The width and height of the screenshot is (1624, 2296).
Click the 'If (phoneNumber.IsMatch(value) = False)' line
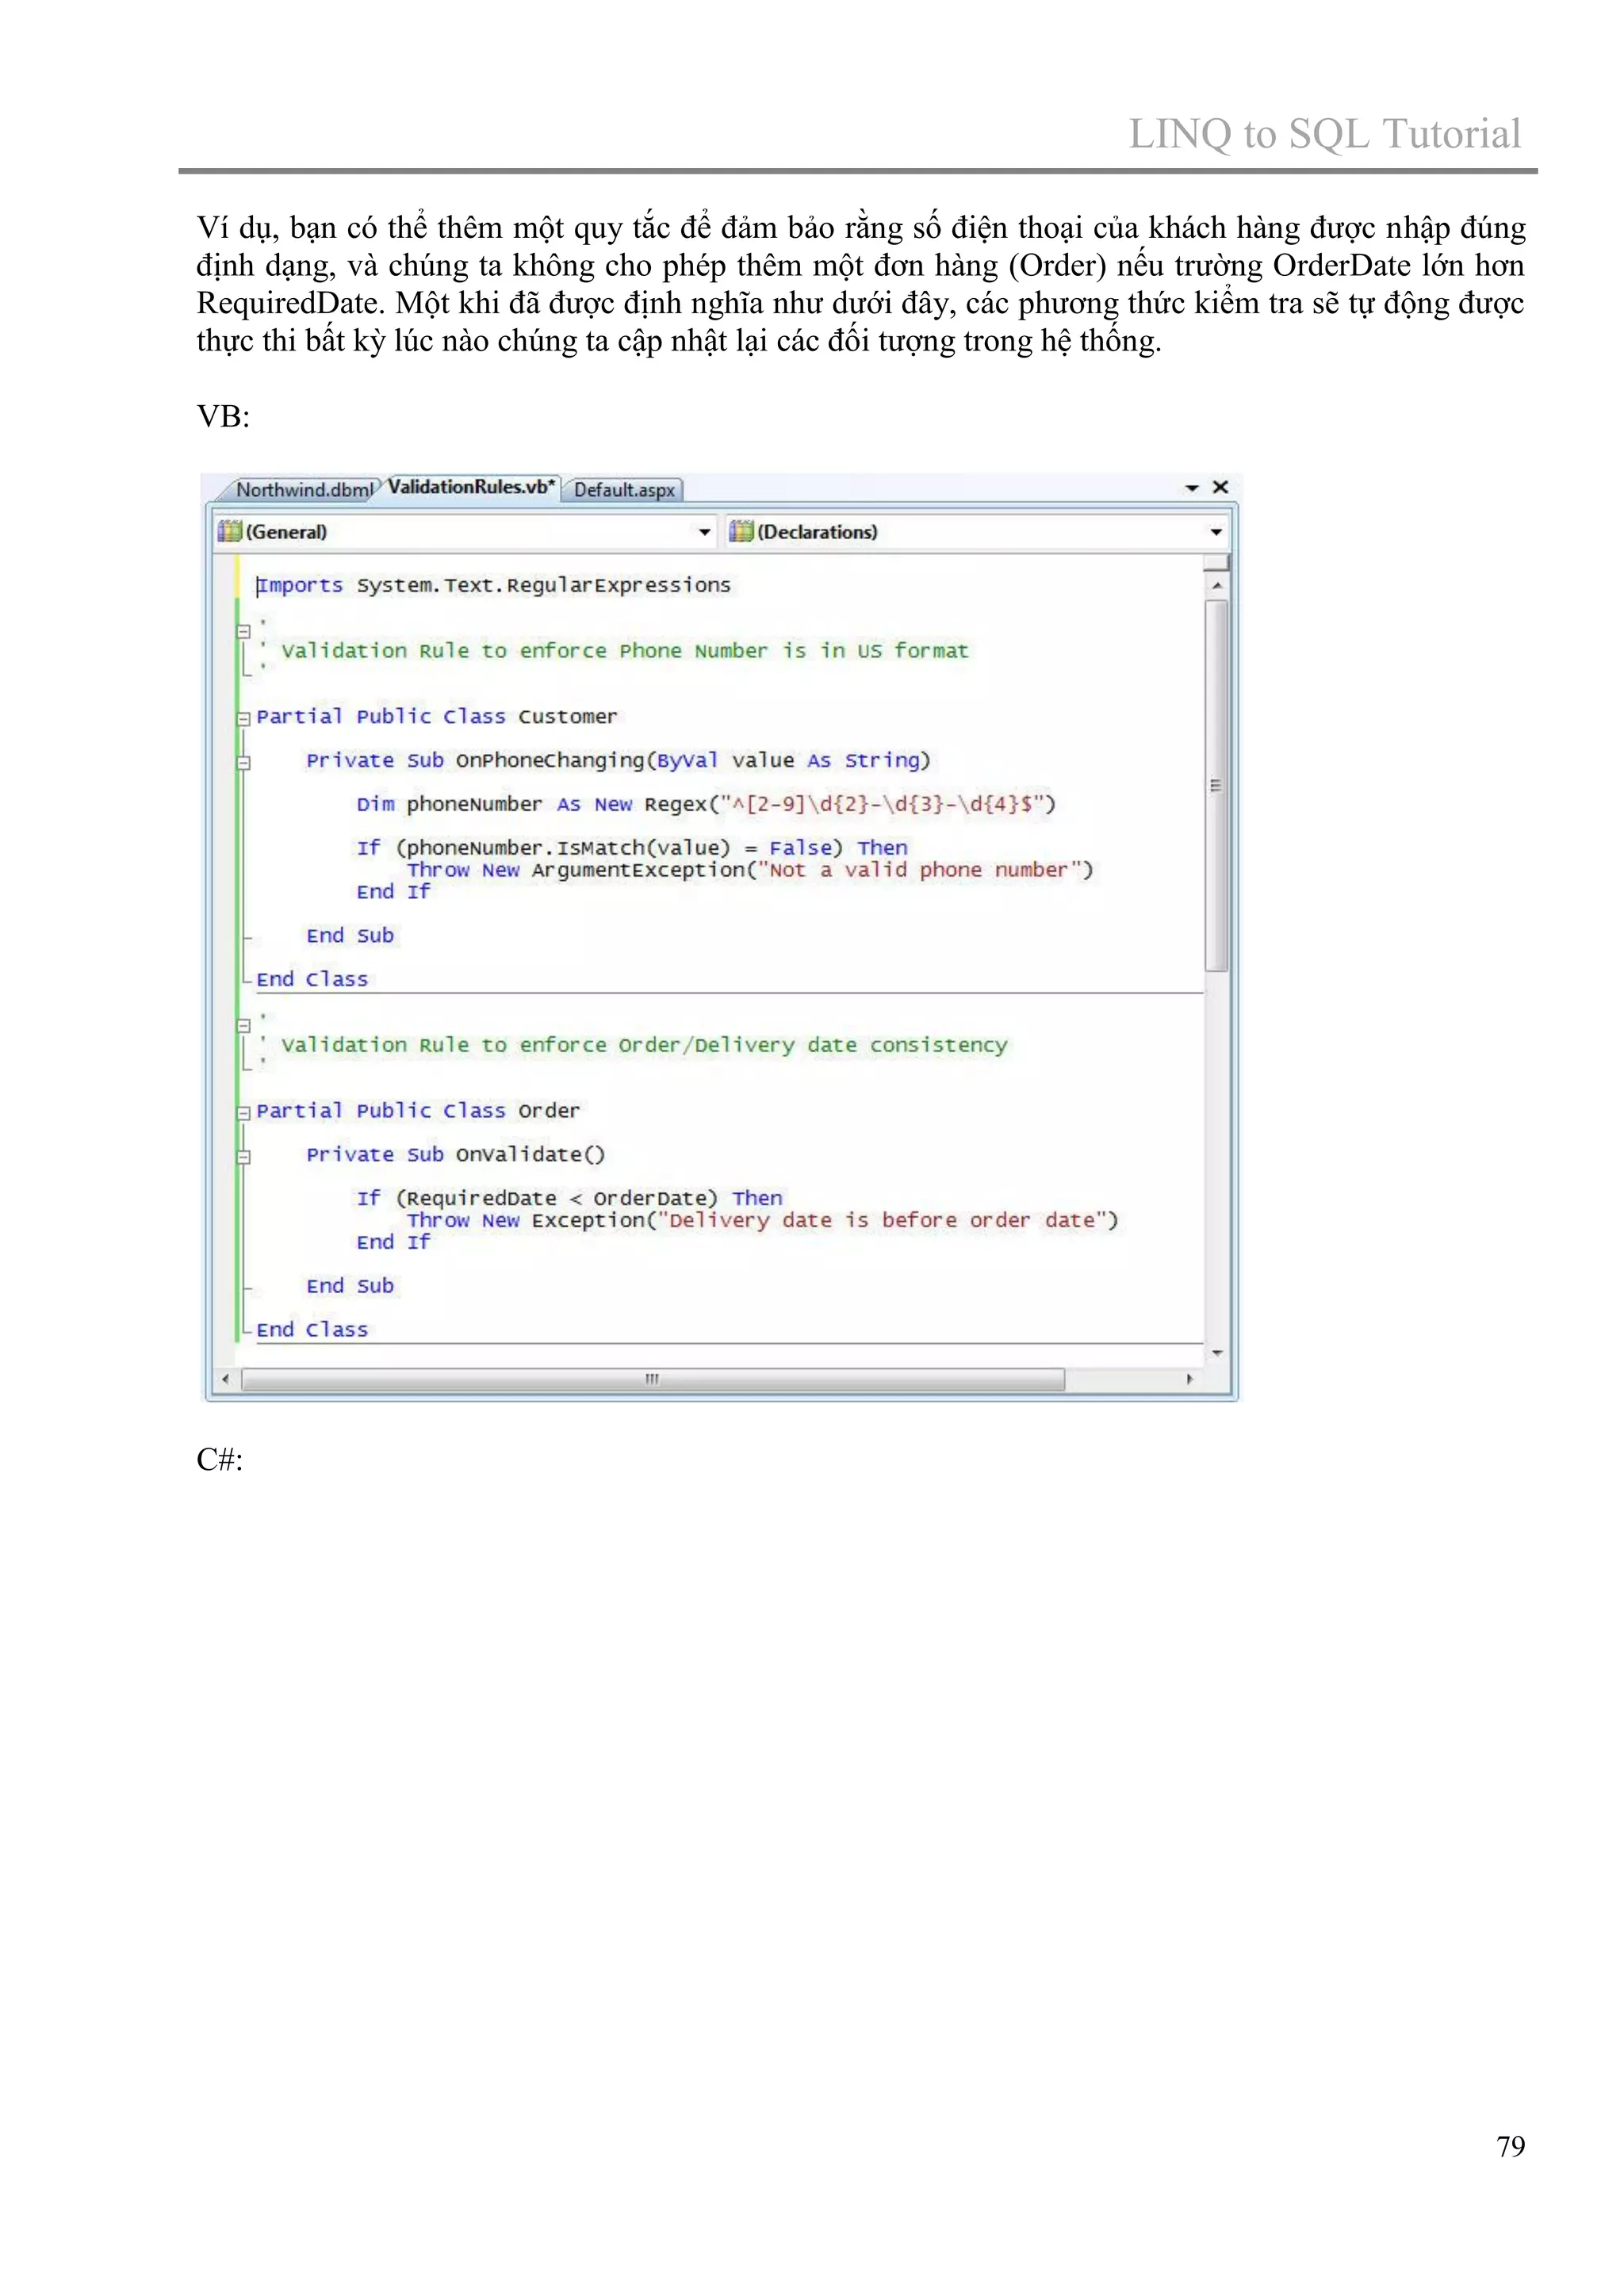[x=631, y=848]
